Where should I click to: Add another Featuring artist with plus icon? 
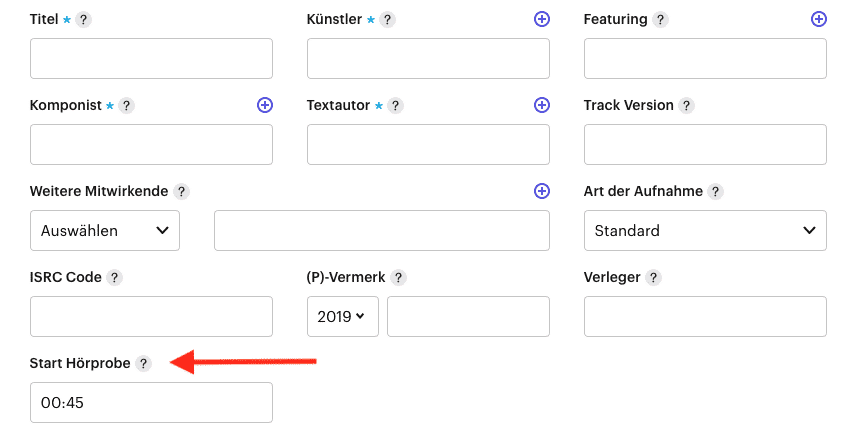click(x=818, y=19)
